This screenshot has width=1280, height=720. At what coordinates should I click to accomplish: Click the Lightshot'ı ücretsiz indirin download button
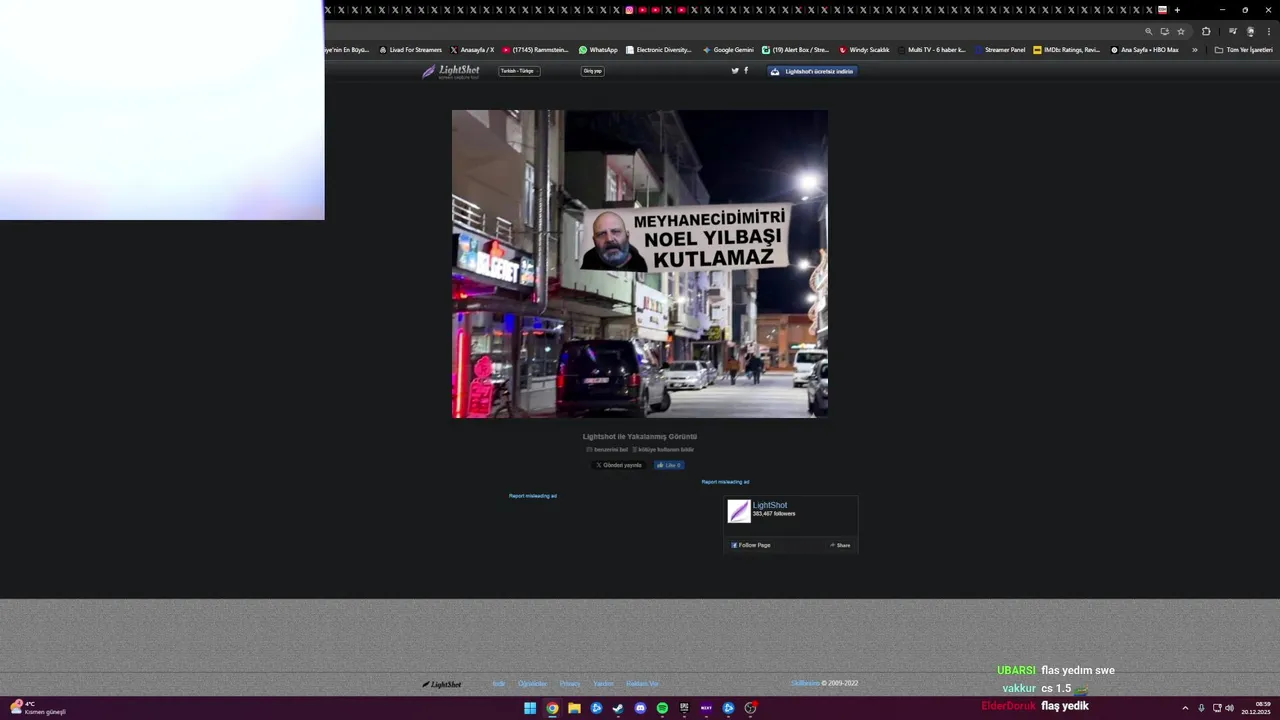pos(812,71)
